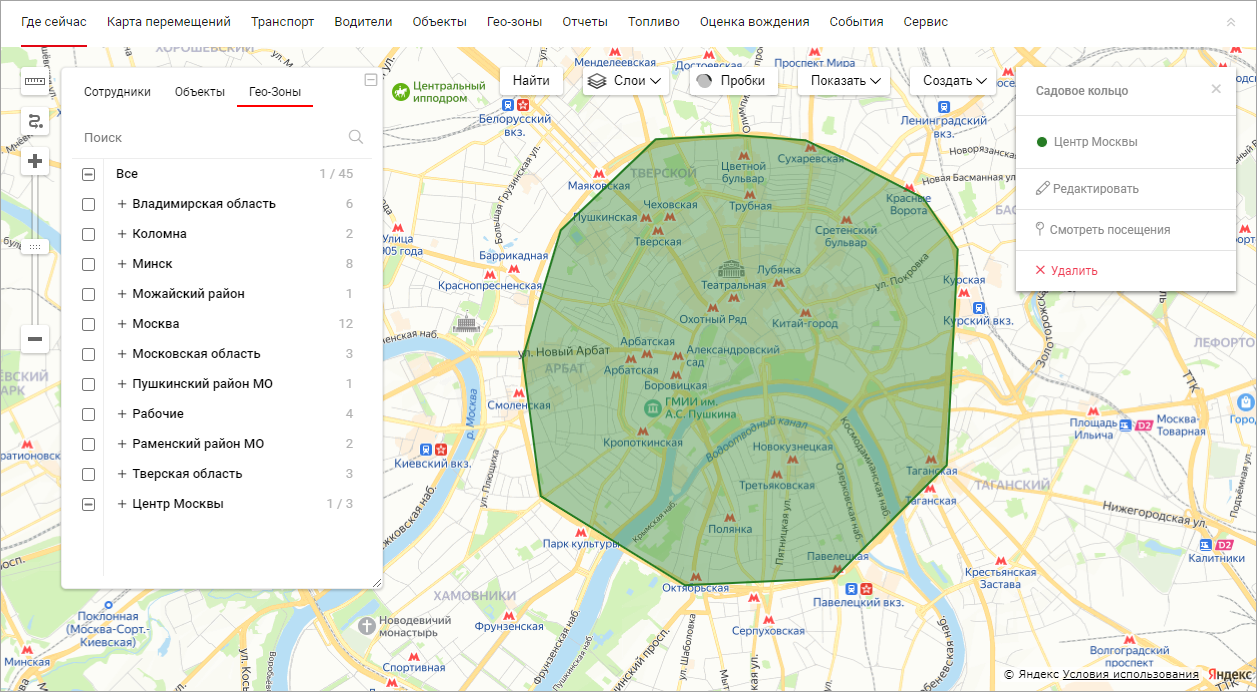Viewport: 1257px width, 692px height.
Task: Expand the Центр Москвы group
Action: point(122,504)
